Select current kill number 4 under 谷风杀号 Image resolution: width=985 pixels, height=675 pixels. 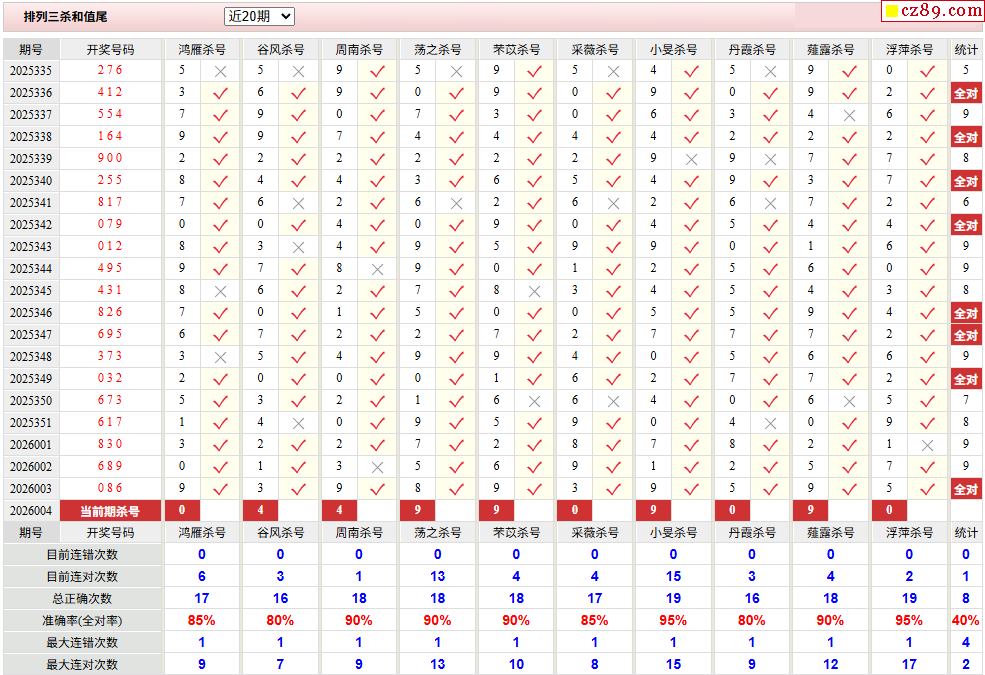[260, 510]
